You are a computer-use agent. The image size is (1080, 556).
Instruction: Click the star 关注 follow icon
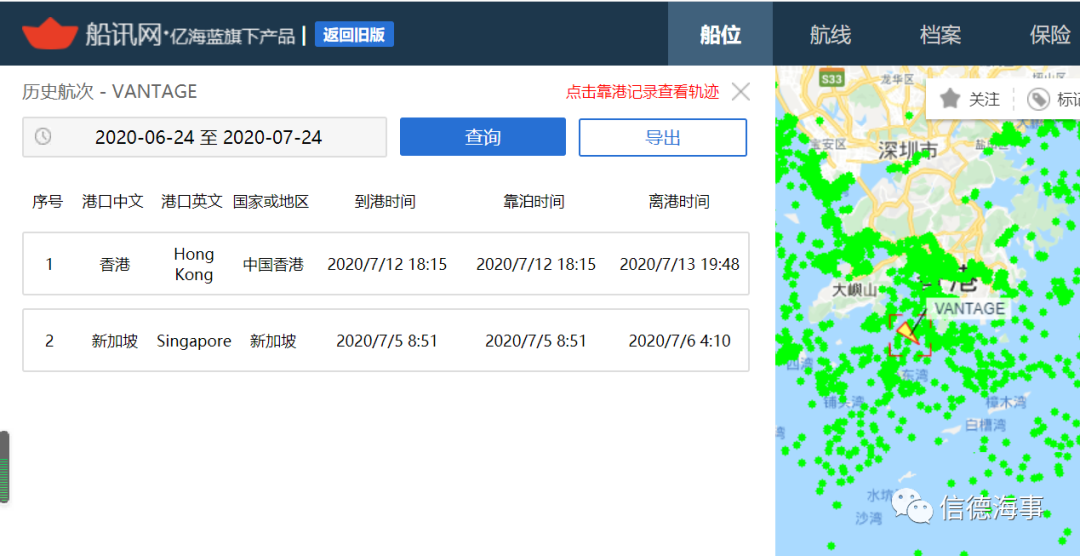(950, 99)
